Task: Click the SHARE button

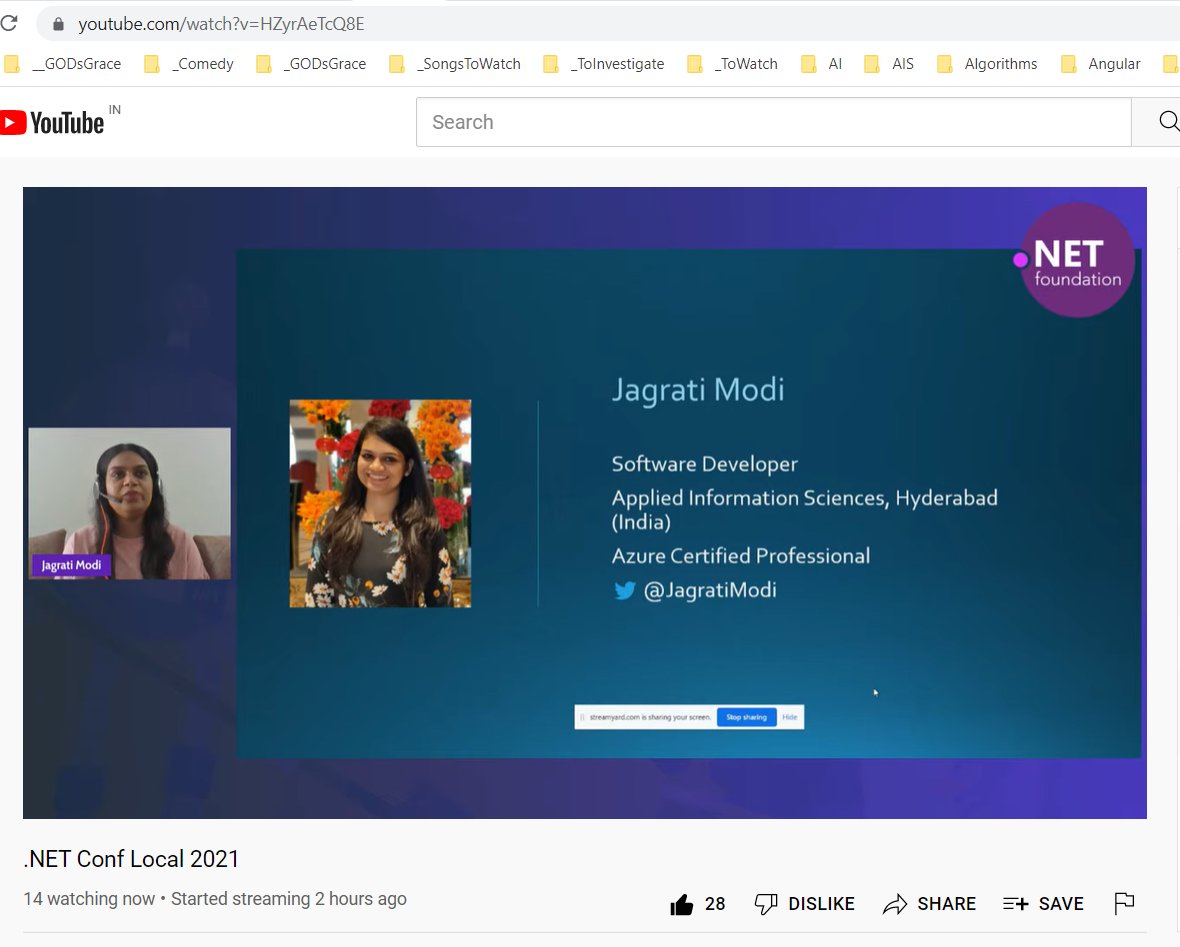Action: point(929,904)
